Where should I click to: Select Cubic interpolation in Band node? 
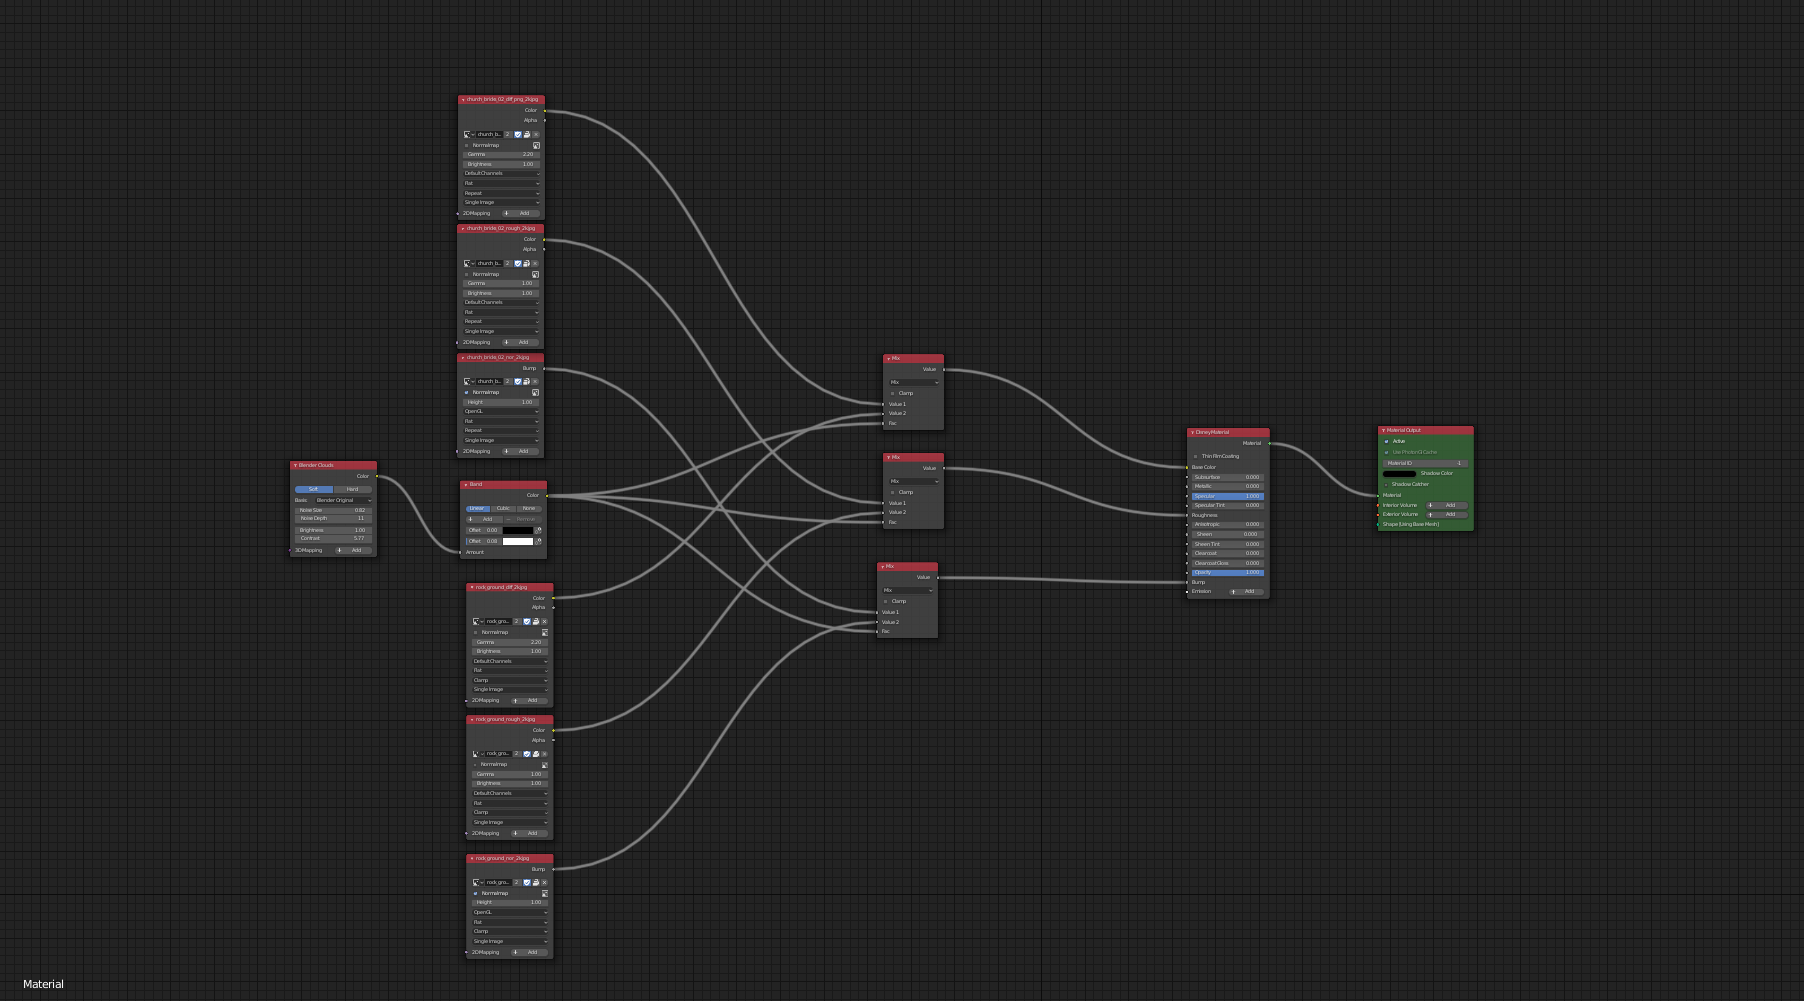(503, 508)
